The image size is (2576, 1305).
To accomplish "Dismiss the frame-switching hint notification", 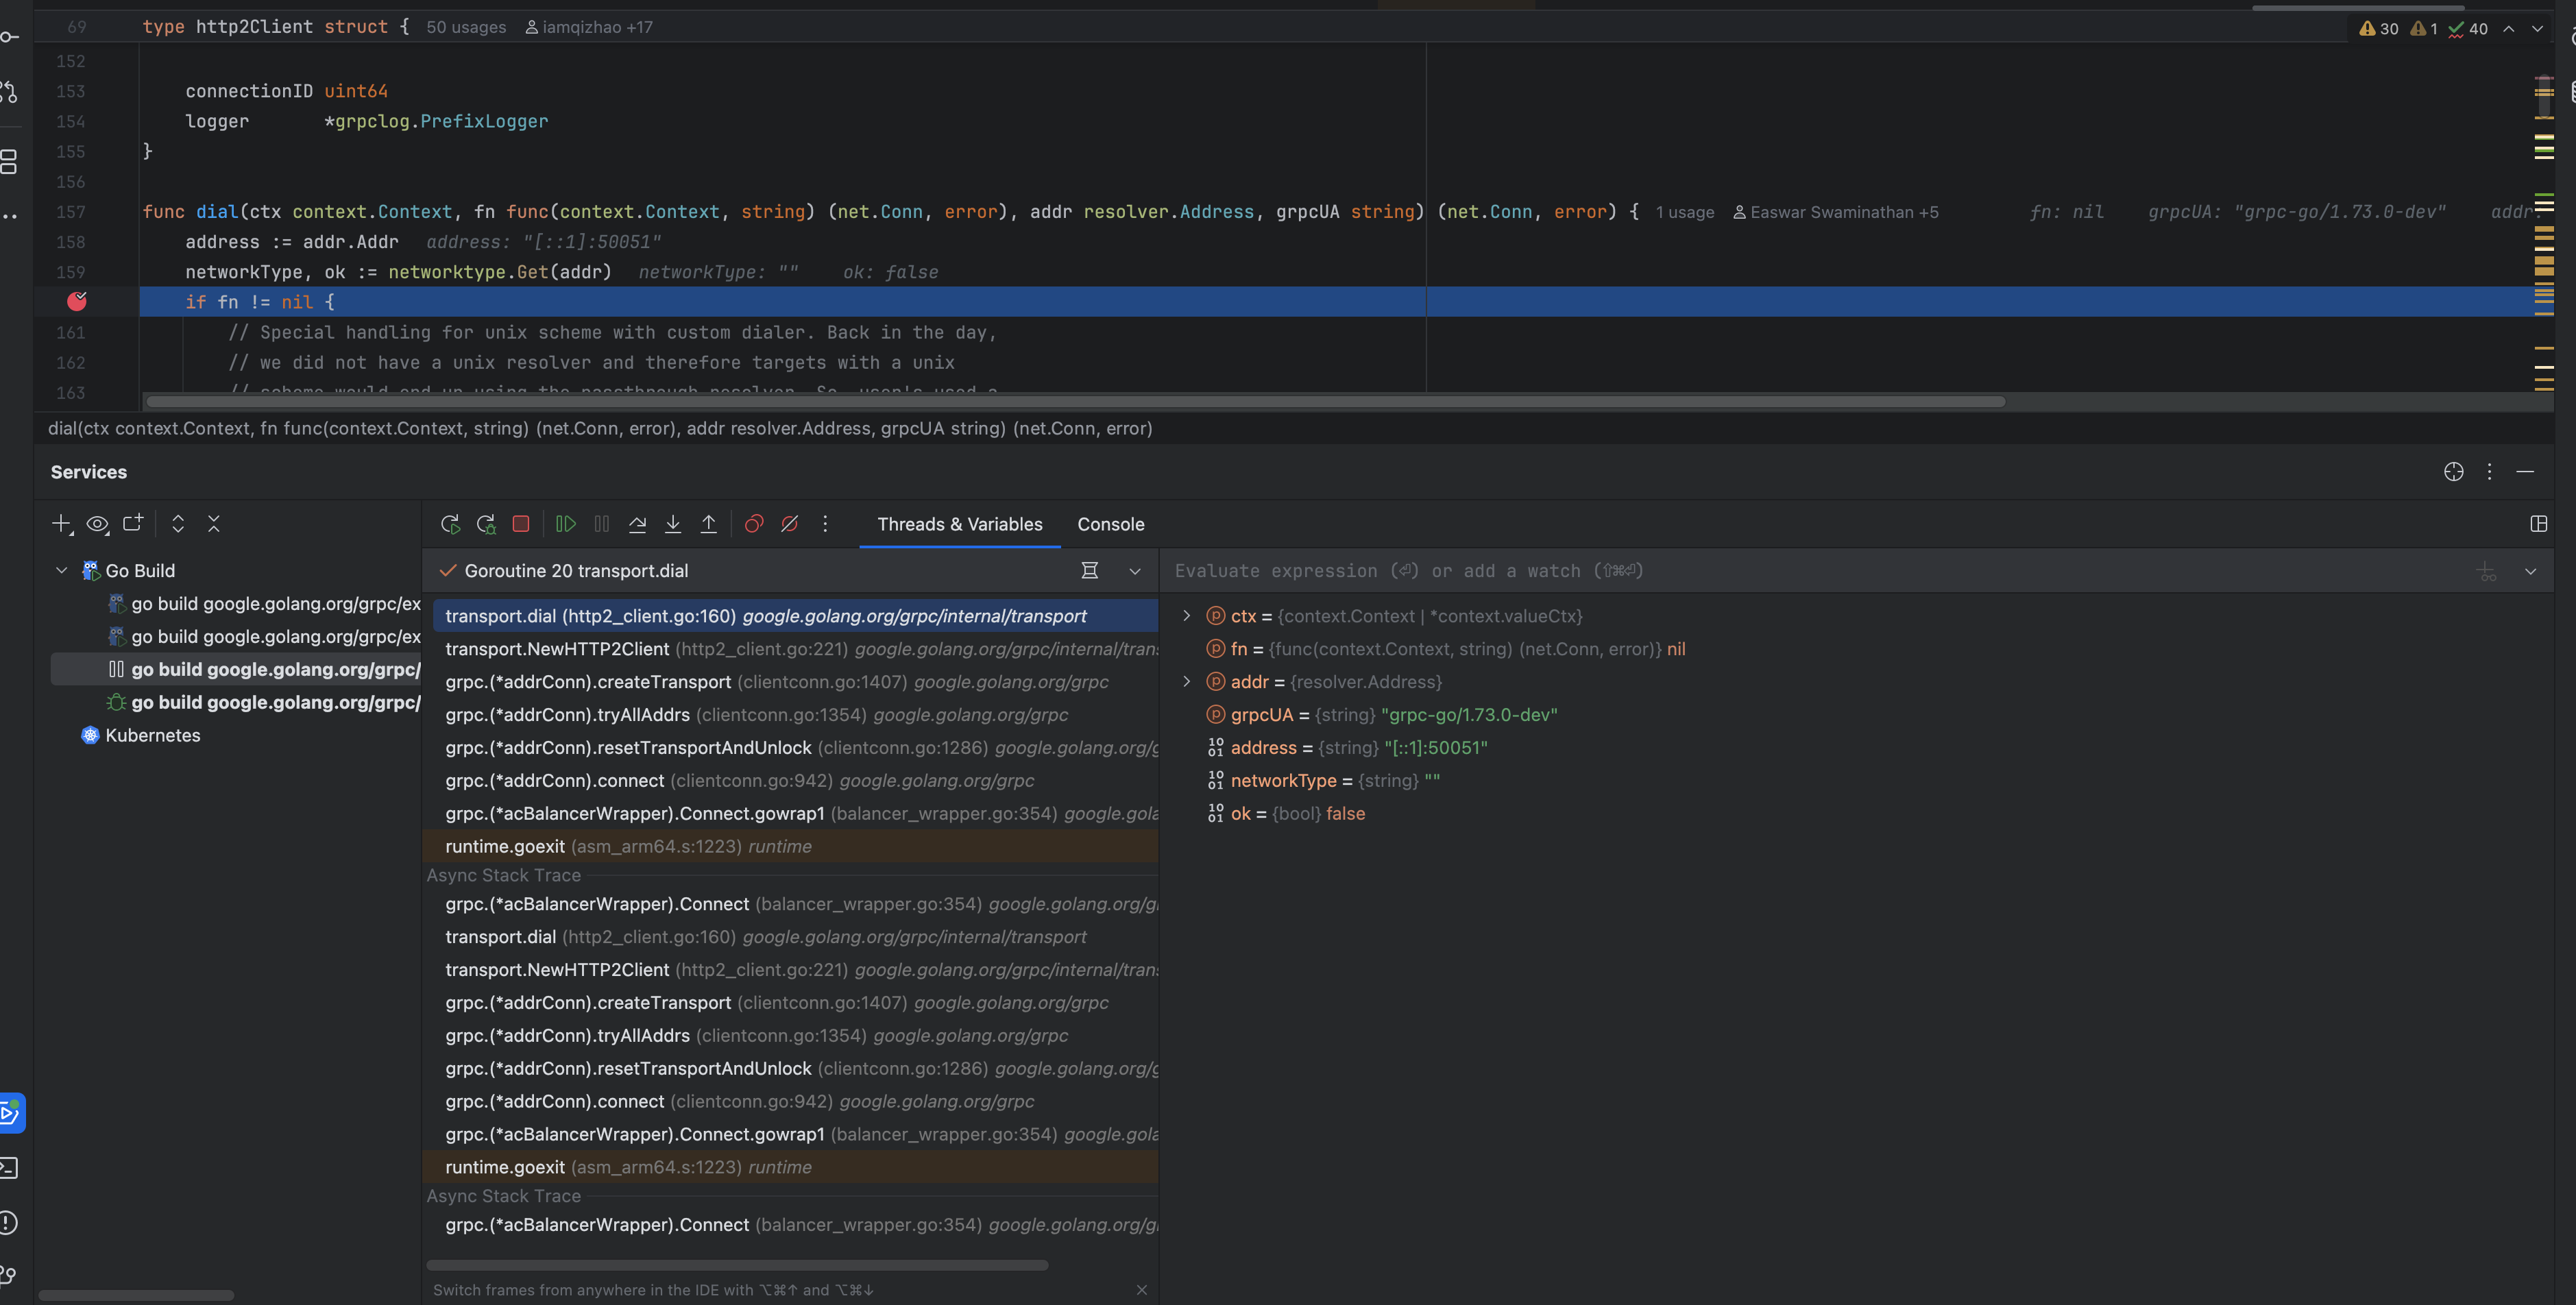I will pyautogui.click(x=1142, y=1289).
